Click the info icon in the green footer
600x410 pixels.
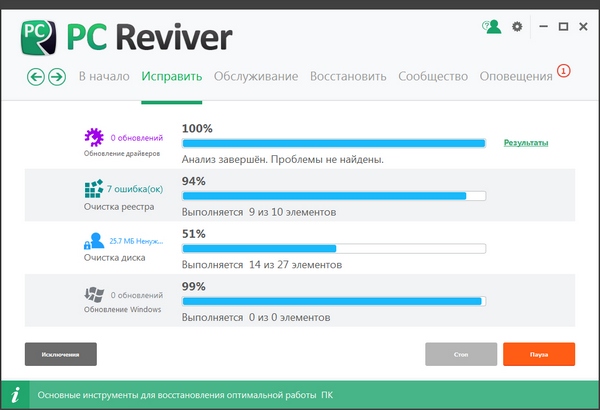pyautogui.click(x=15, y=395)
